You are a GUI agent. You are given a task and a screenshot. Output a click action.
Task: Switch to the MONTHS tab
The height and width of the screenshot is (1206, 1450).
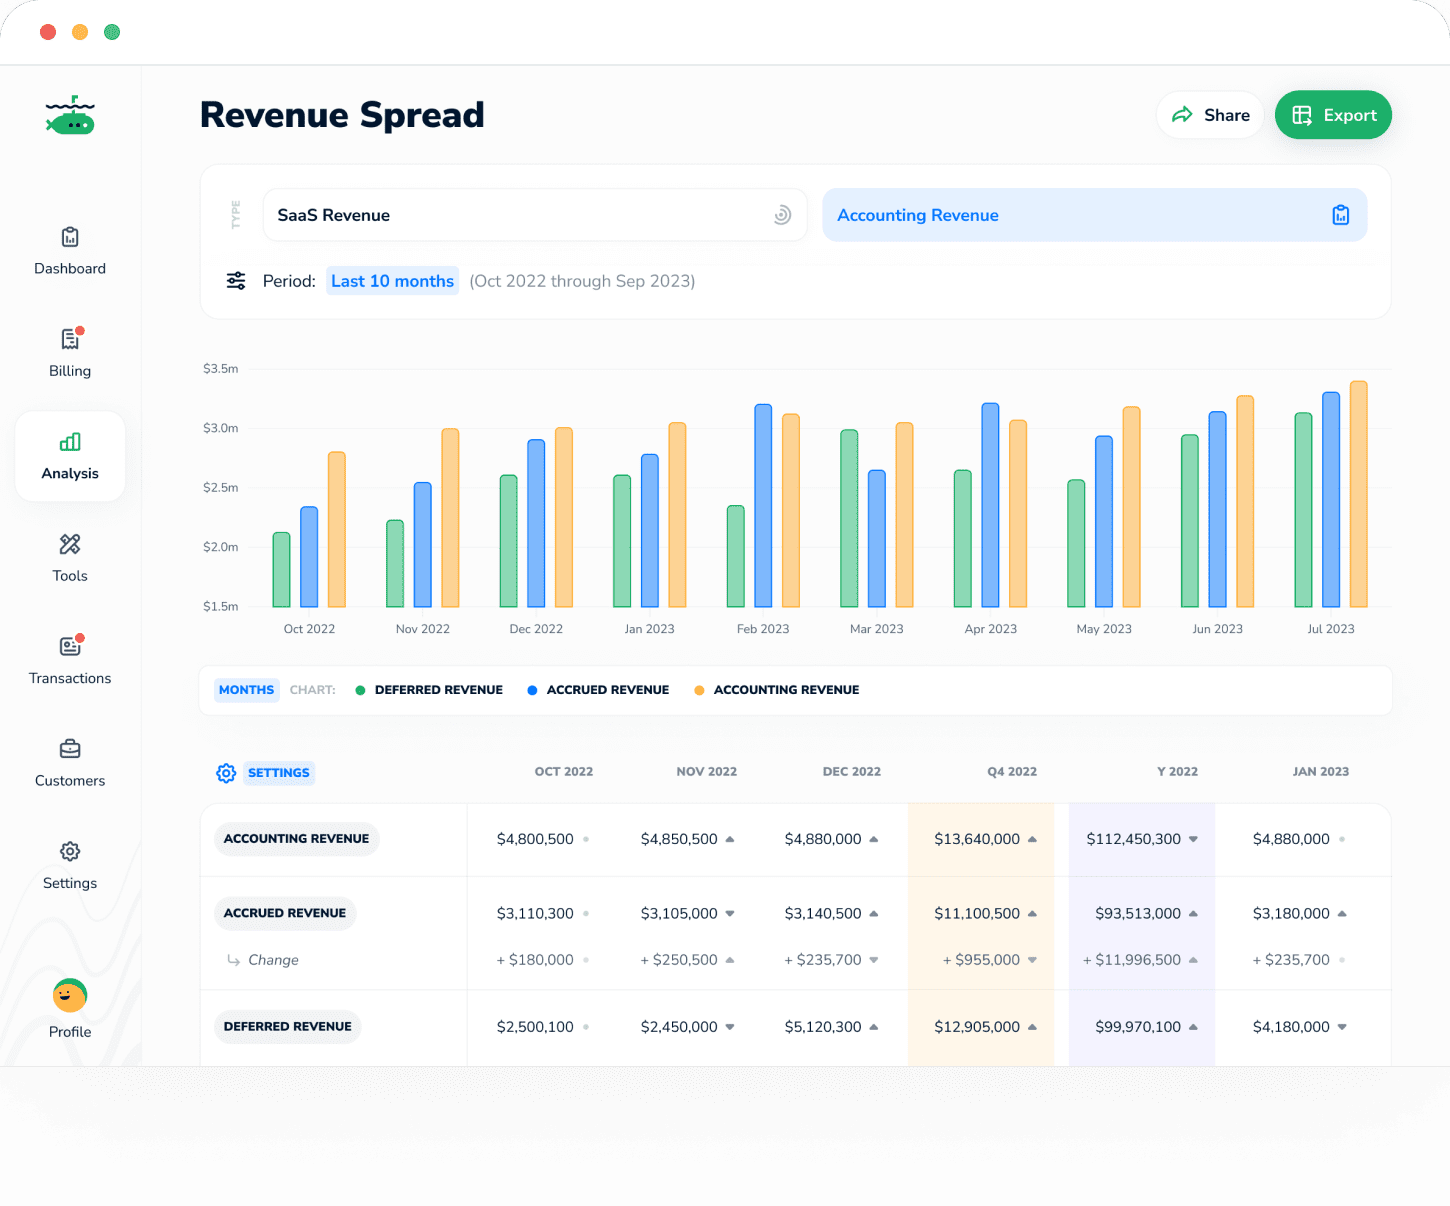click(x=246, y=690)
